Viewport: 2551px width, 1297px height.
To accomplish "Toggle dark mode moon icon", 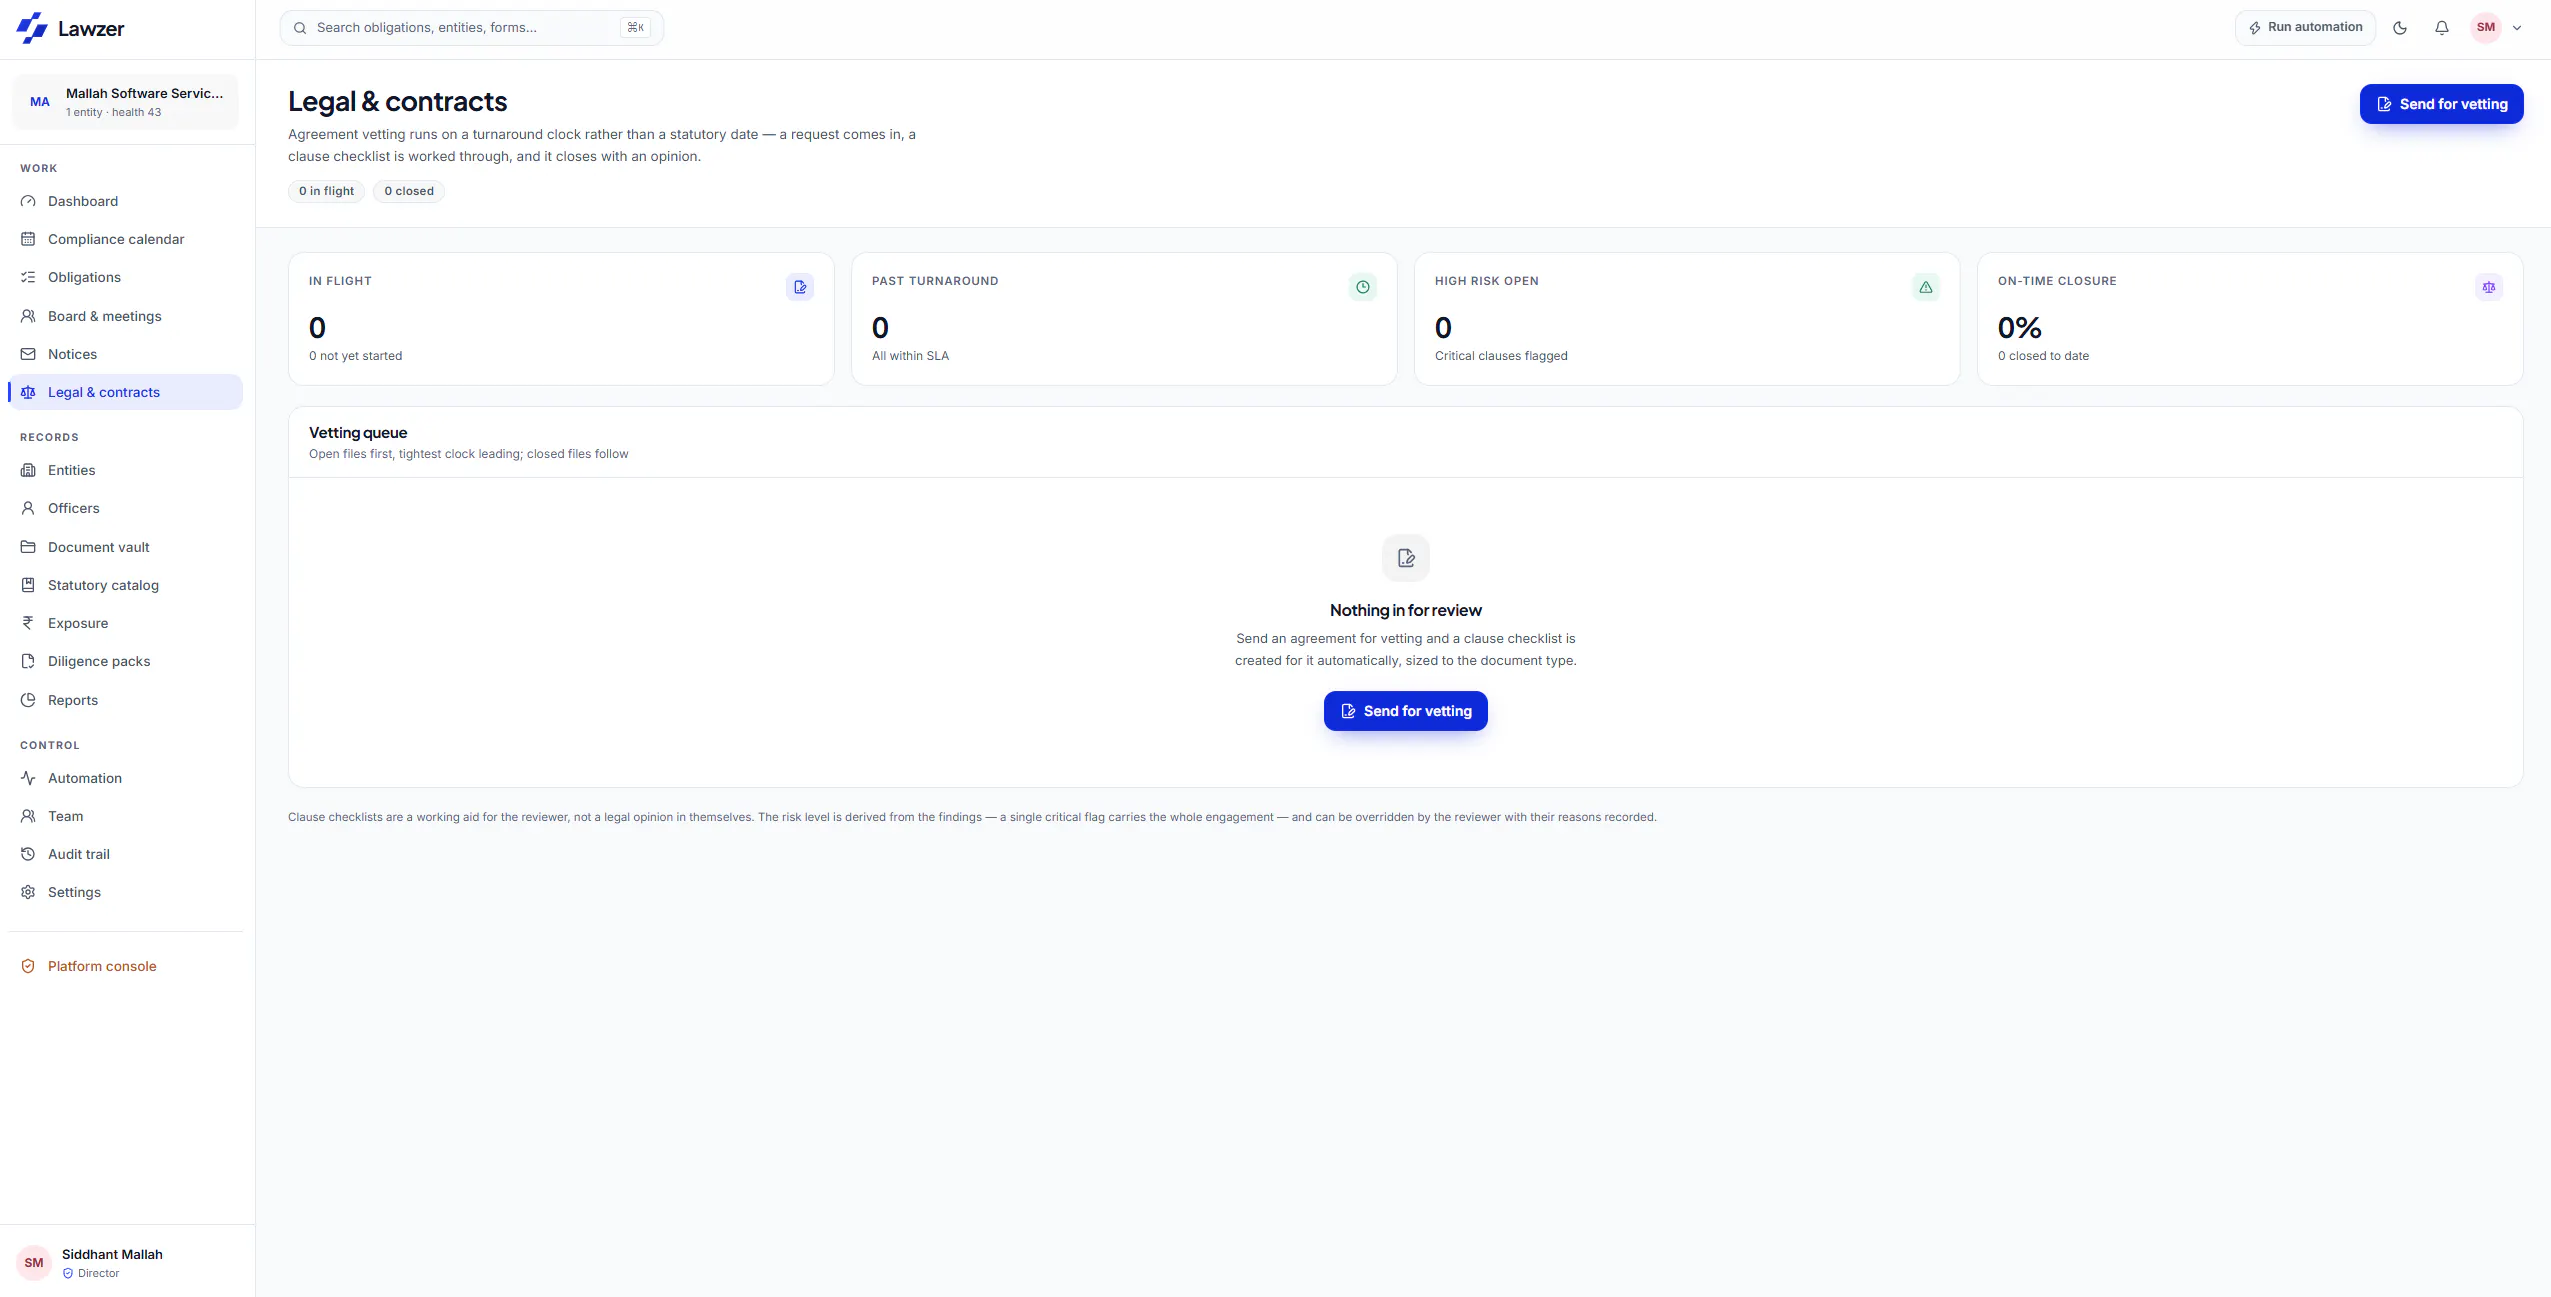I will coord(2400,28).
